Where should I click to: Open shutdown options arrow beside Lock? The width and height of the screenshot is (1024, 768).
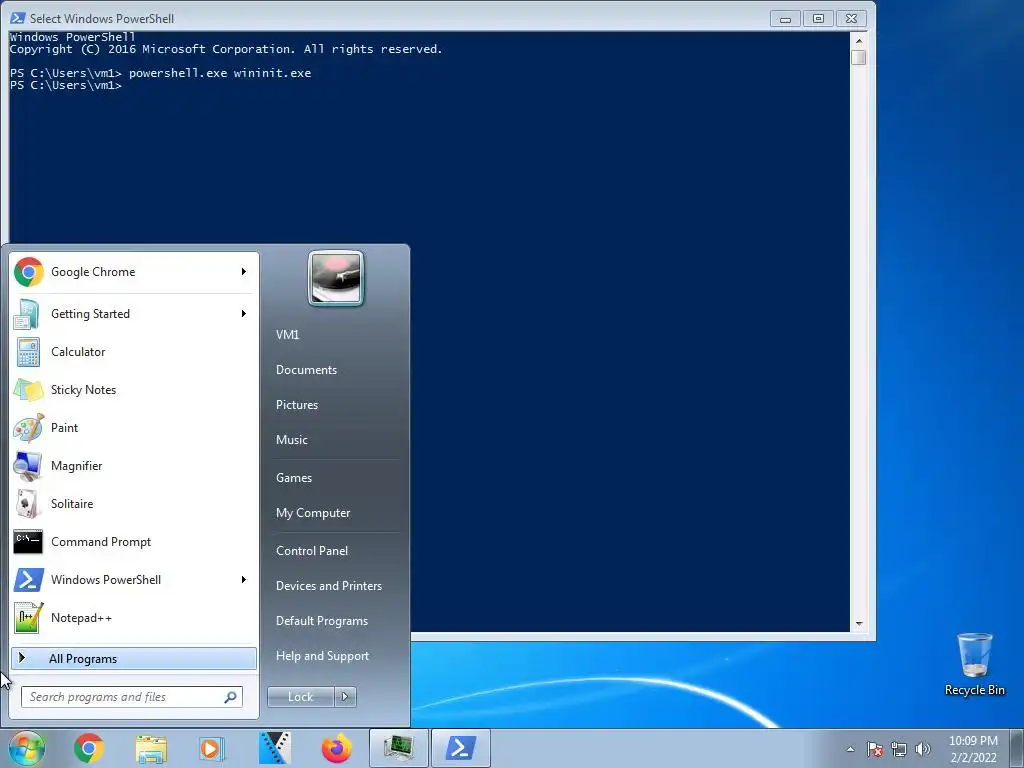click(x=345, y=697)
